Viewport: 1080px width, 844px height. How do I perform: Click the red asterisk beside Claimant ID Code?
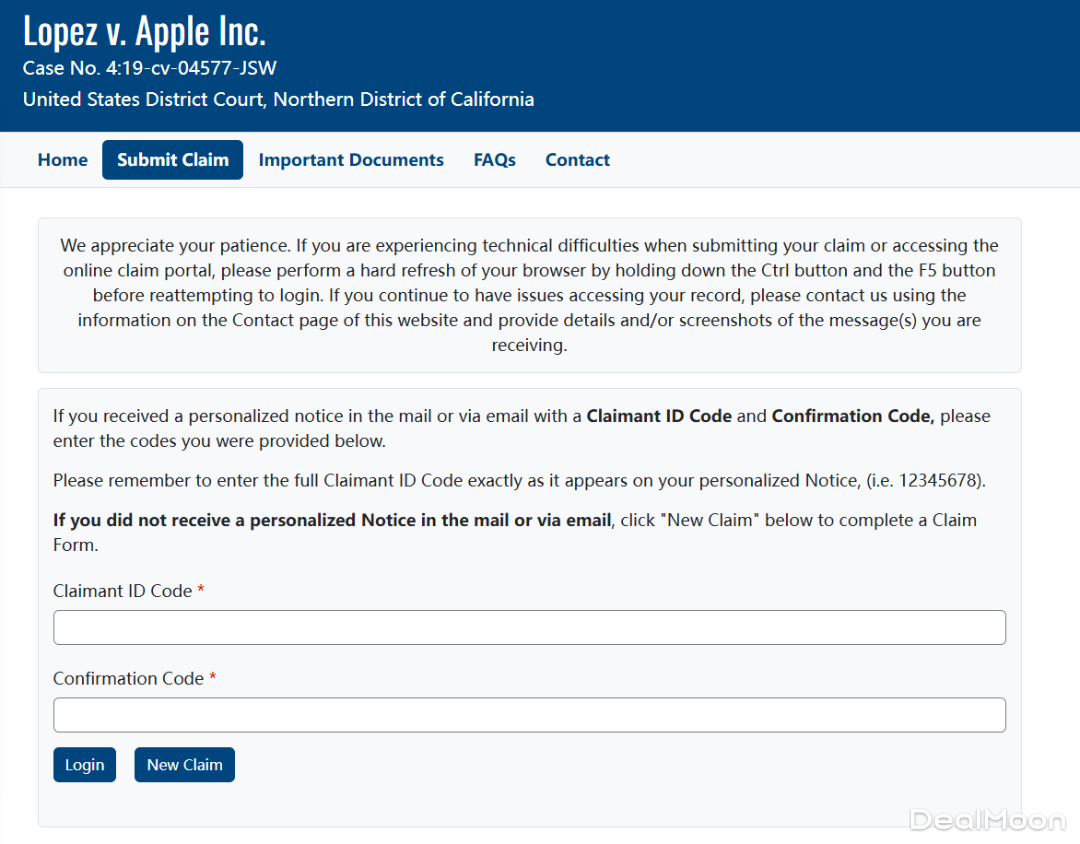click(x=201, y=591)
